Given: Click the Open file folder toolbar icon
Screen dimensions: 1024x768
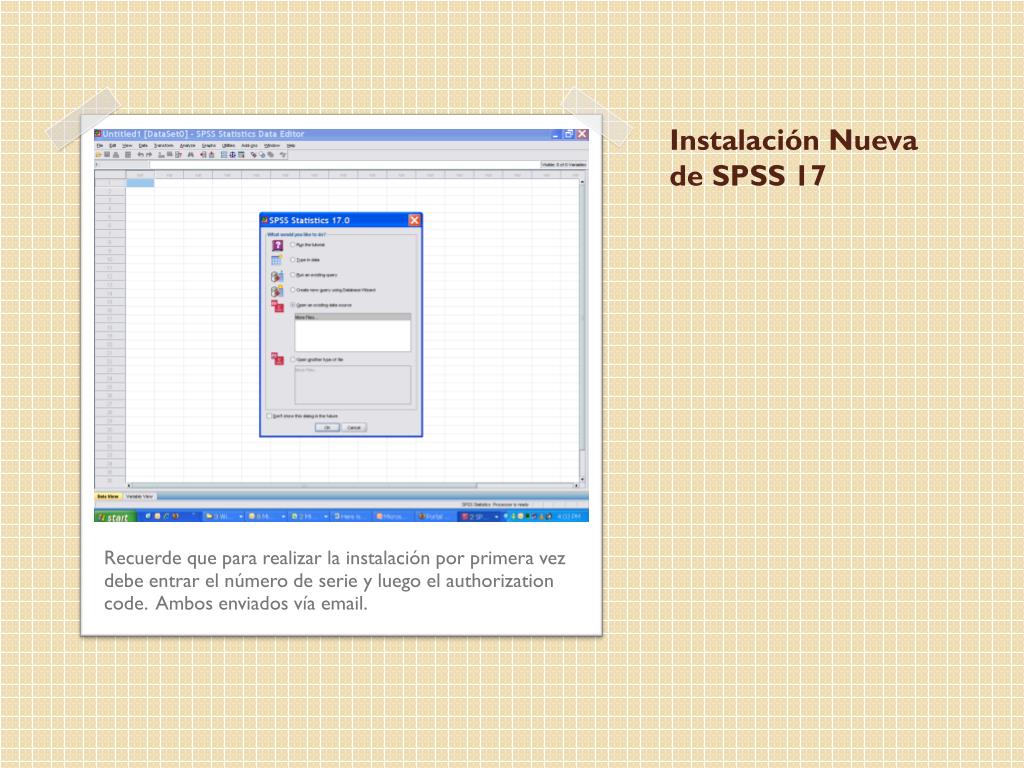Looking at the screenshot, I should 100,155.
